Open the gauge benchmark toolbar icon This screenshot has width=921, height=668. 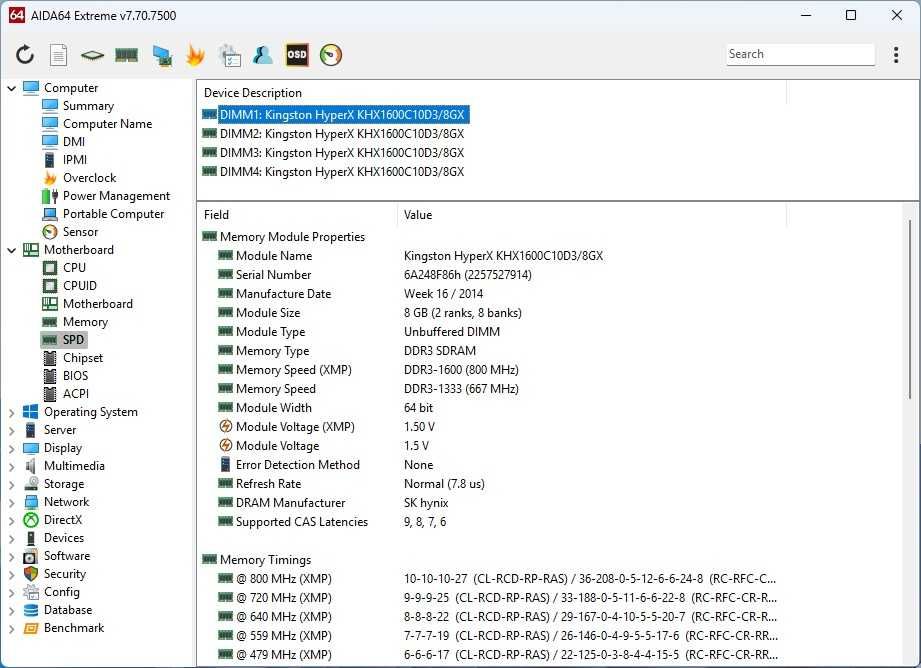click(331, 55)
